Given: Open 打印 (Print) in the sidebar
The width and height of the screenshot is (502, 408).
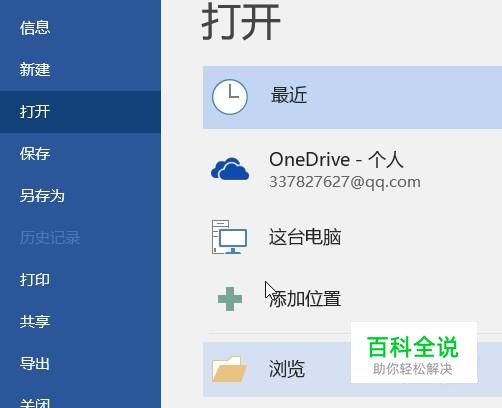Looking at the screenshot, I should (x=80, y=280).
